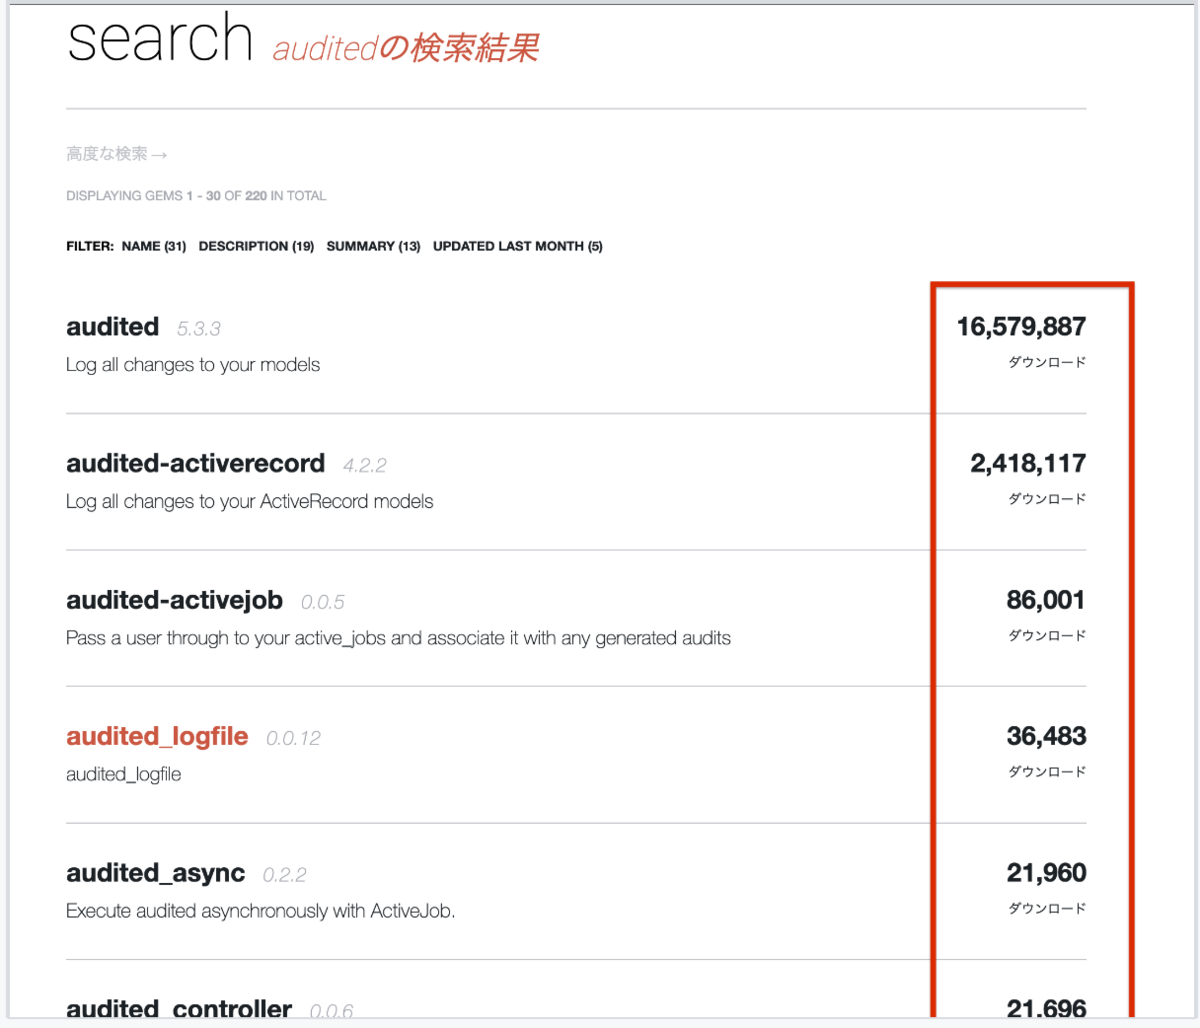Filter results by NAME (31)
Image resolution: width=1200 pixels, height=1028 pixels.
tap(154, 246)
